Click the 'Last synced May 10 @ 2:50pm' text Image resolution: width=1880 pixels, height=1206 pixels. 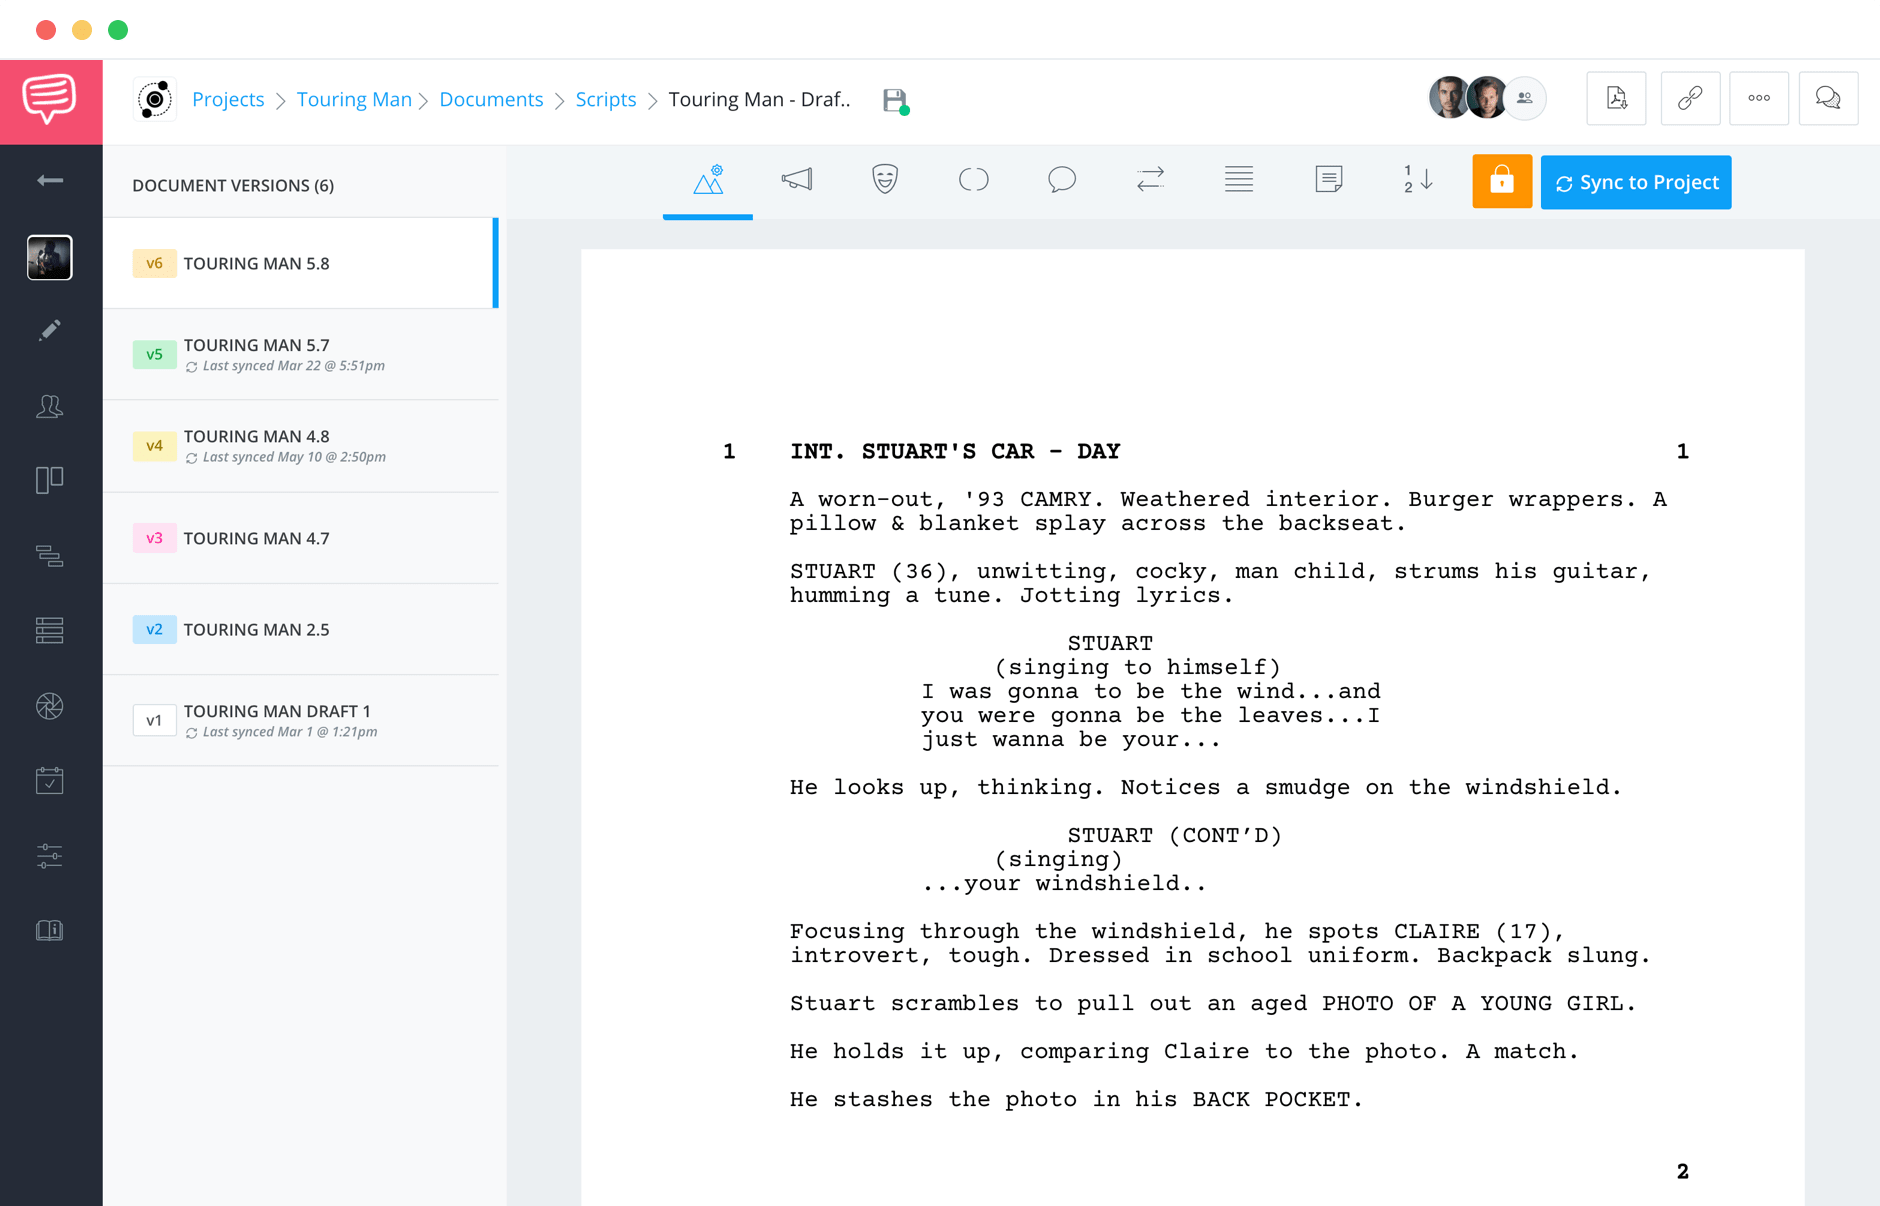(294, 457)
